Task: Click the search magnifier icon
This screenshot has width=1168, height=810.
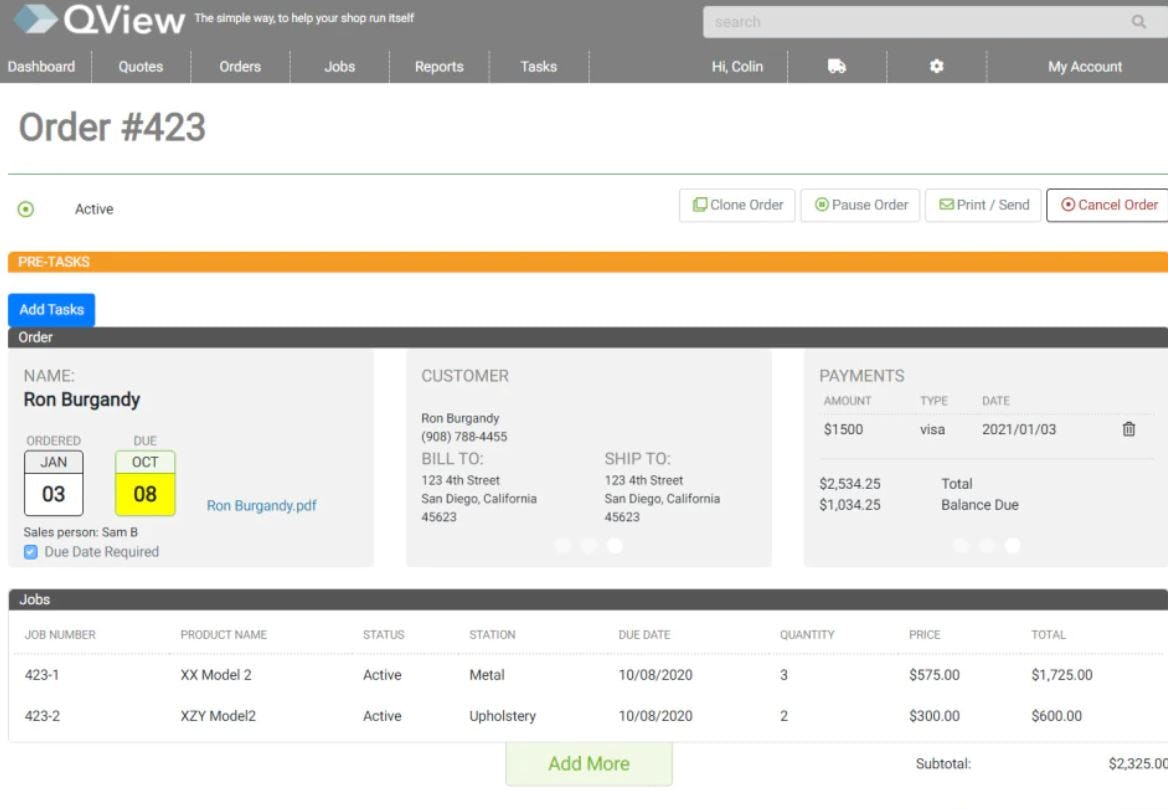Action: click(1139, 21)
